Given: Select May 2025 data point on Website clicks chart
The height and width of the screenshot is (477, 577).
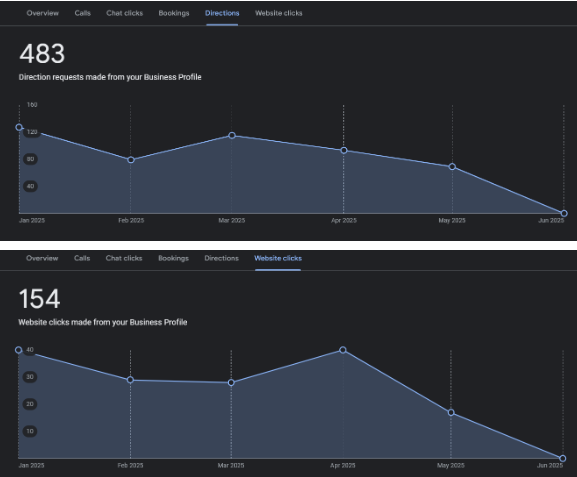Looking at the screenshot, I should coord(451,413).
